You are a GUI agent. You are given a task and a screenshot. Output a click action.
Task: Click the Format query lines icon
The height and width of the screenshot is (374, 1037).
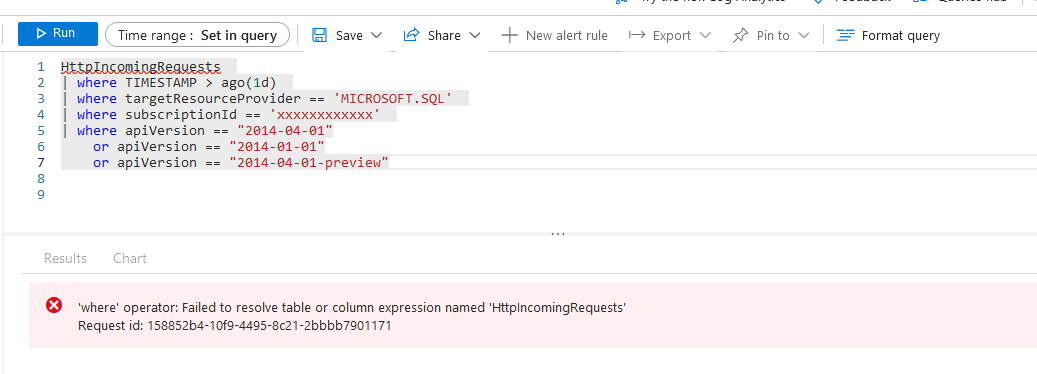point(845,35)
